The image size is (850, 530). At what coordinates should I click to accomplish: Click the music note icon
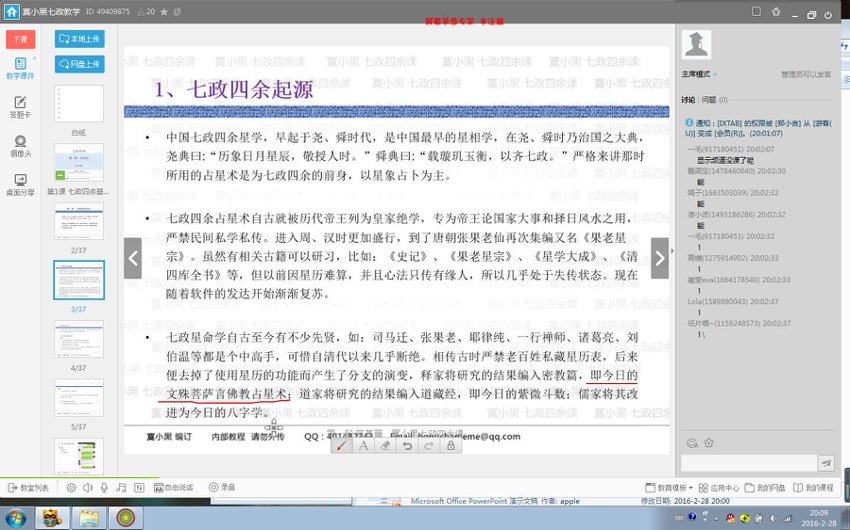point(121,488)
